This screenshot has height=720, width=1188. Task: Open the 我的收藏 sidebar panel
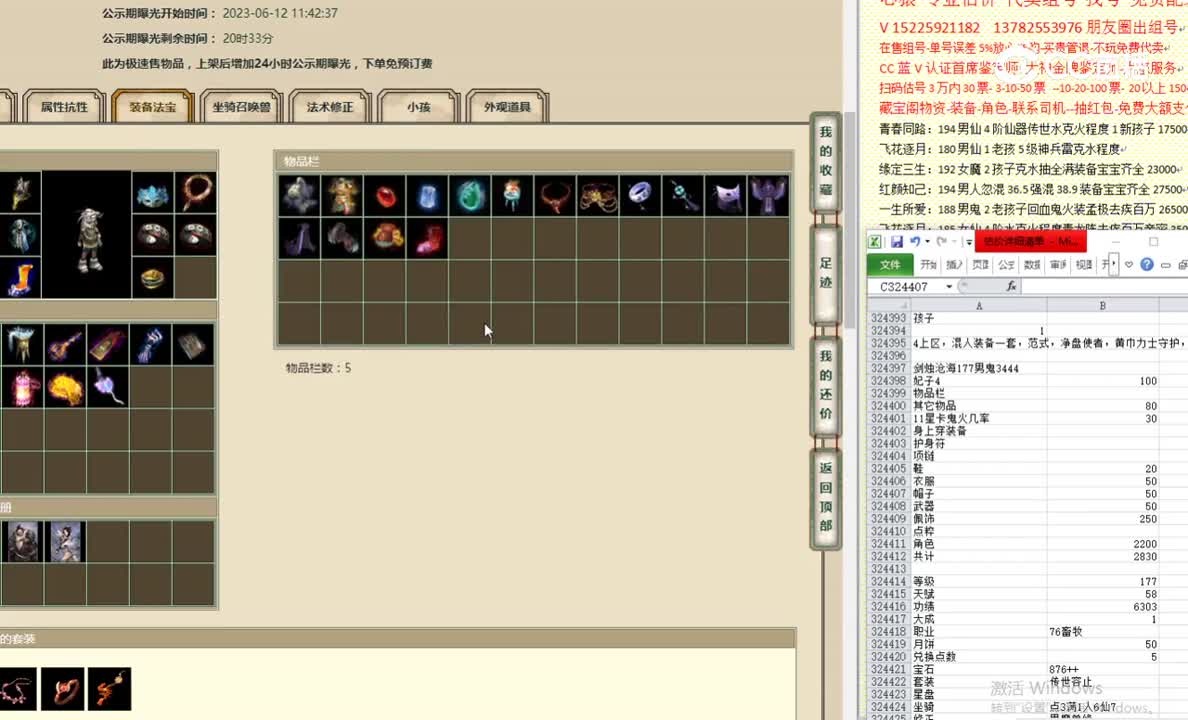pos(824,165)
